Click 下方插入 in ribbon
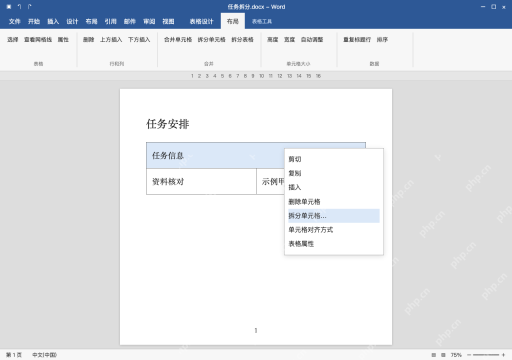The width and height of the screenshot is (512, 360). click(x=139, y=40)
